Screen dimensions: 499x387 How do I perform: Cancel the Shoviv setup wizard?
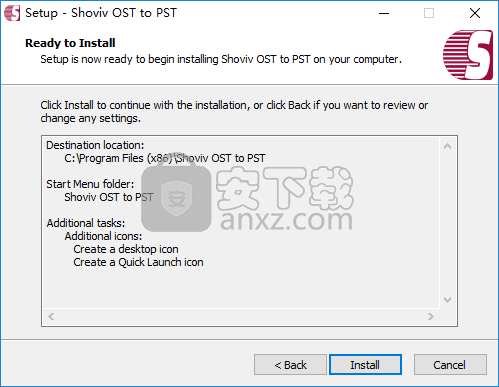[x=450, y=365]
